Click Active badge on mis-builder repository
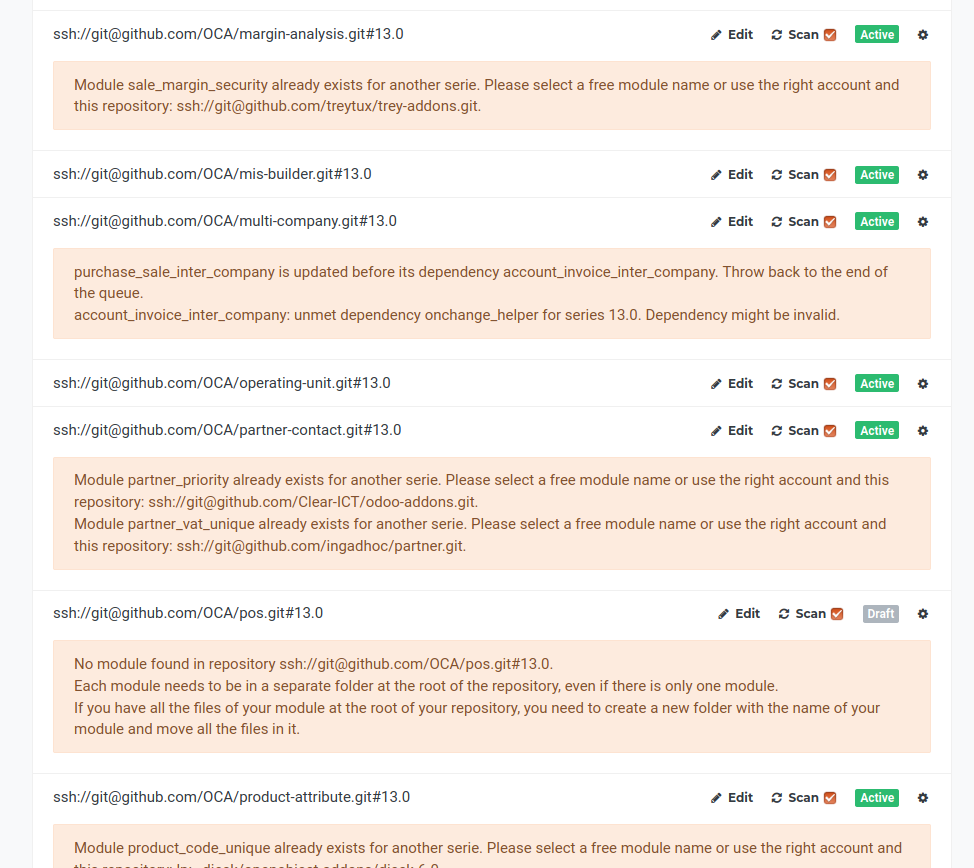 click(x=877, y=174)
